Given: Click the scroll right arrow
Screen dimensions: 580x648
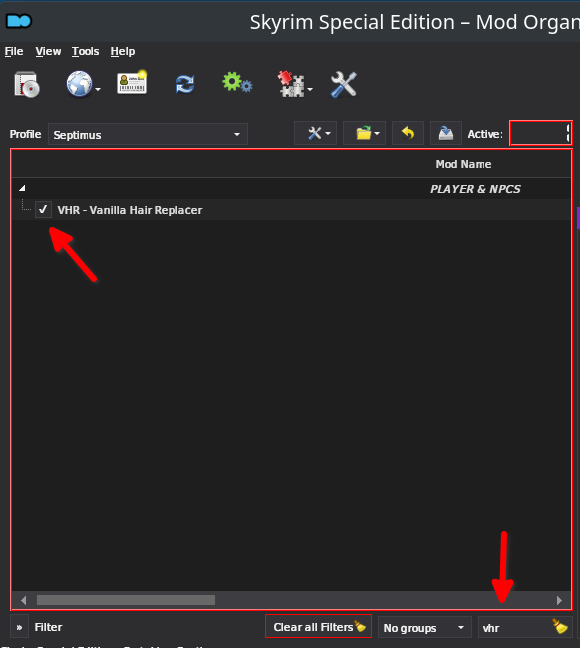Looking at the screenshot, I should click(559, 600).
